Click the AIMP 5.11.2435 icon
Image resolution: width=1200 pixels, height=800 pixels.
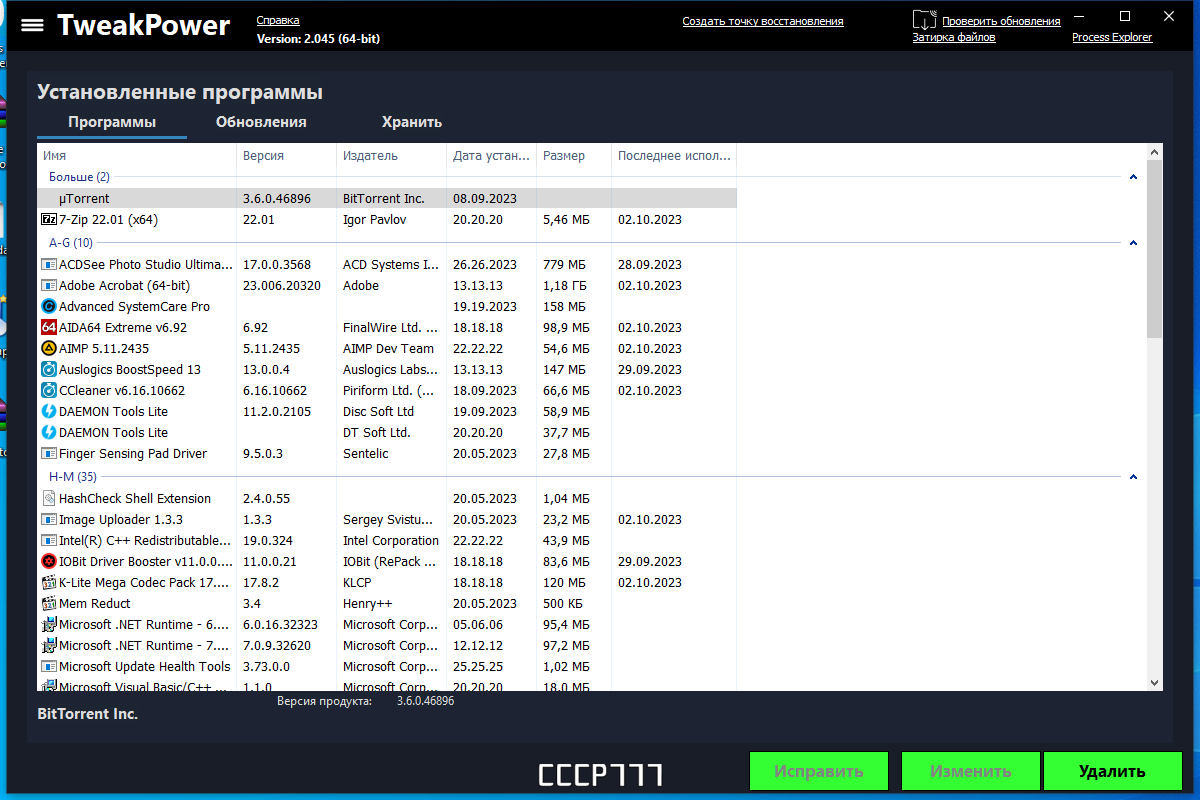[49, 349]
